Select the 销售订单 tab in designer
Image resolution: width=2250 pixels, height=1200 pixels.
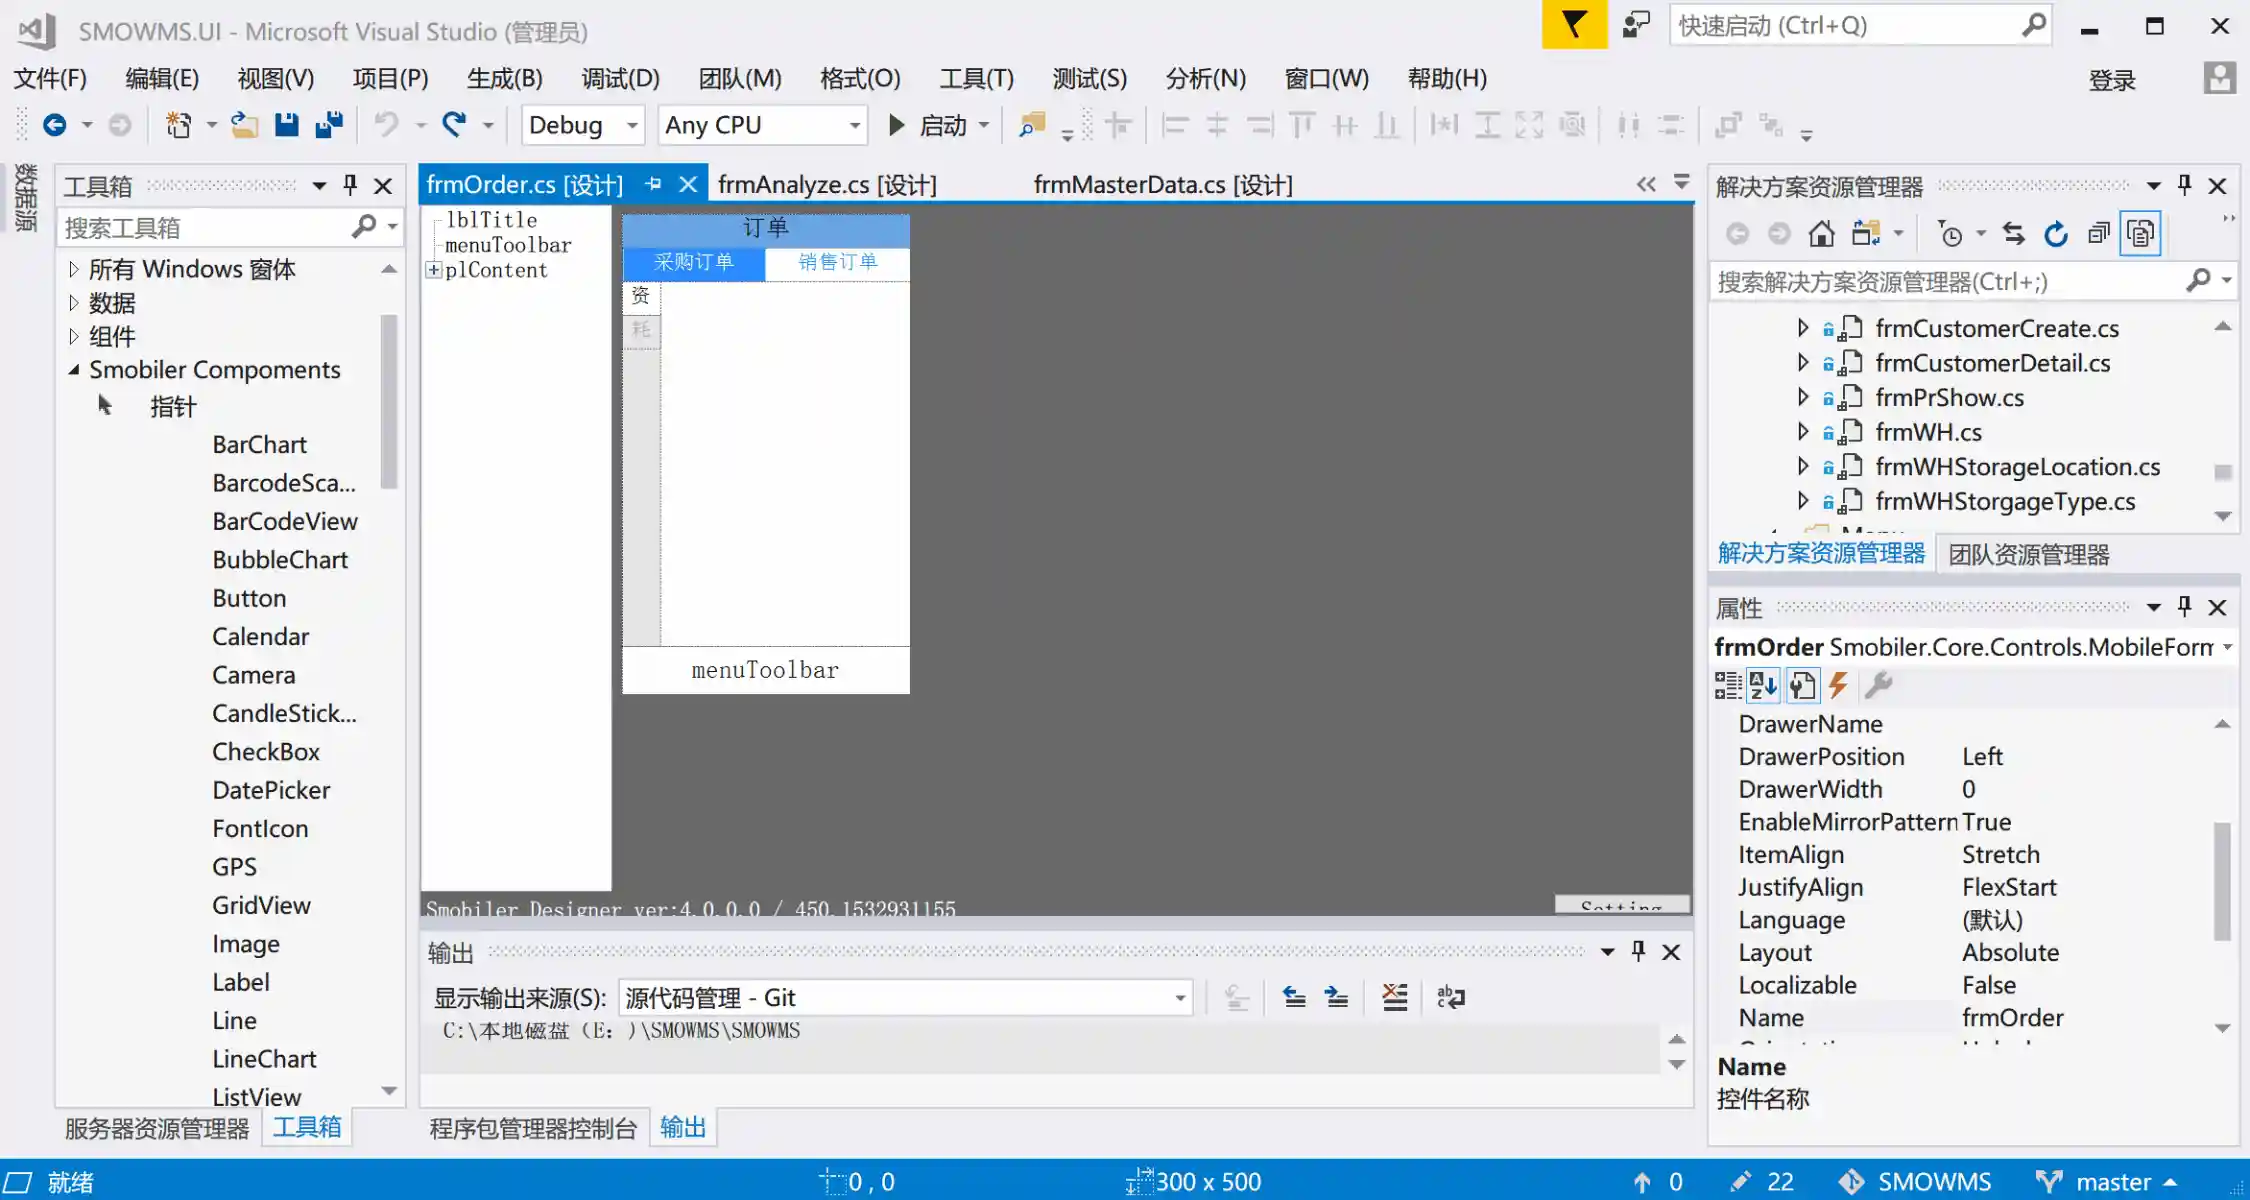837,262
